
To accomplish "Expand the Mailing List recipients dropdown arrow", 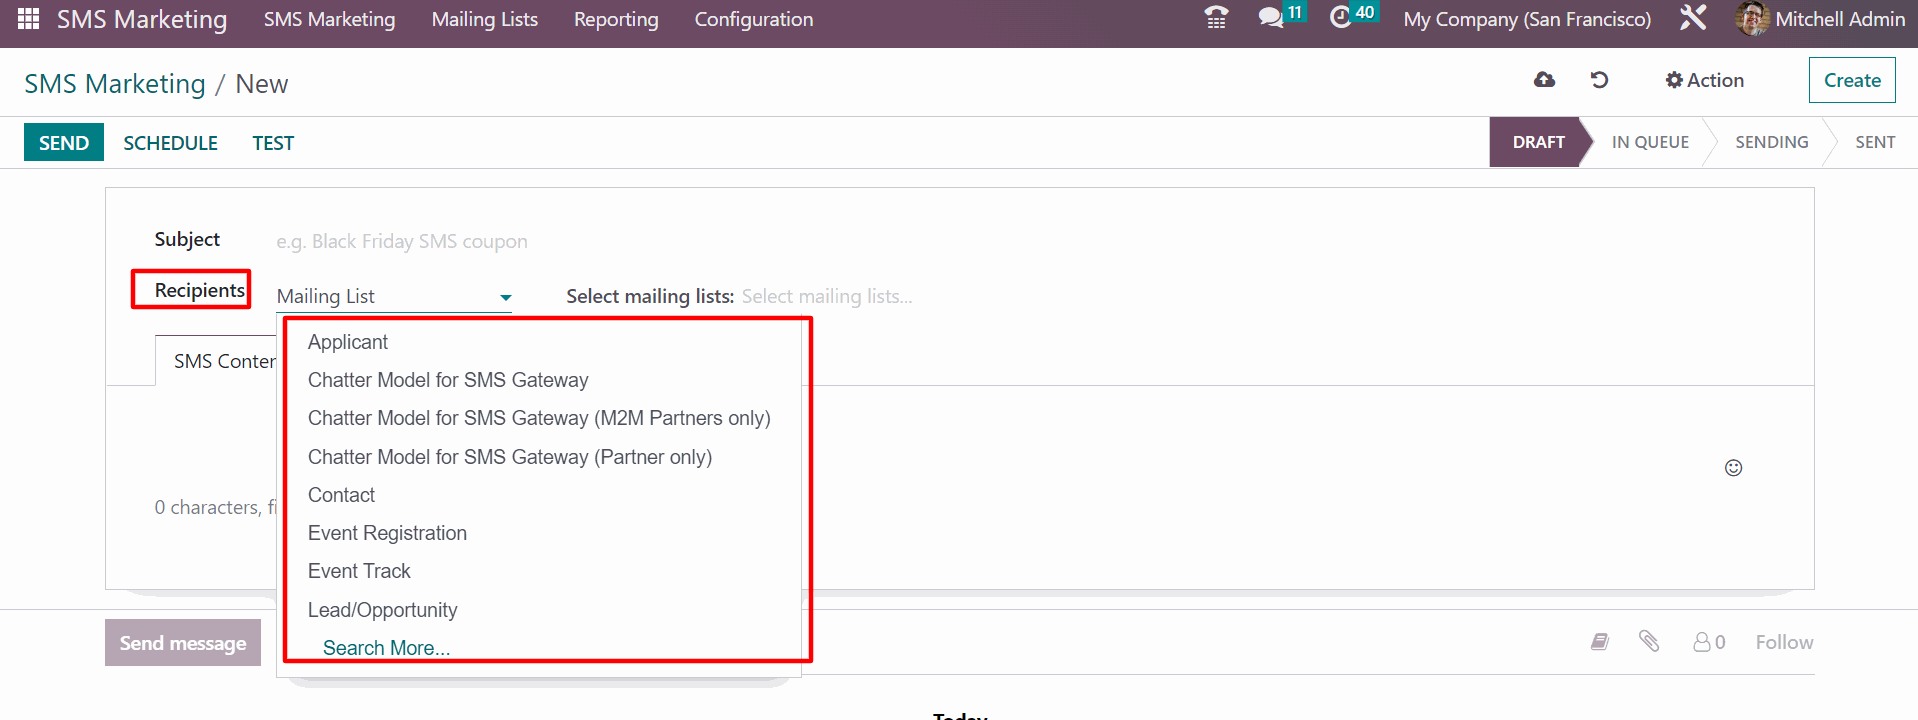I will [505, 297].
